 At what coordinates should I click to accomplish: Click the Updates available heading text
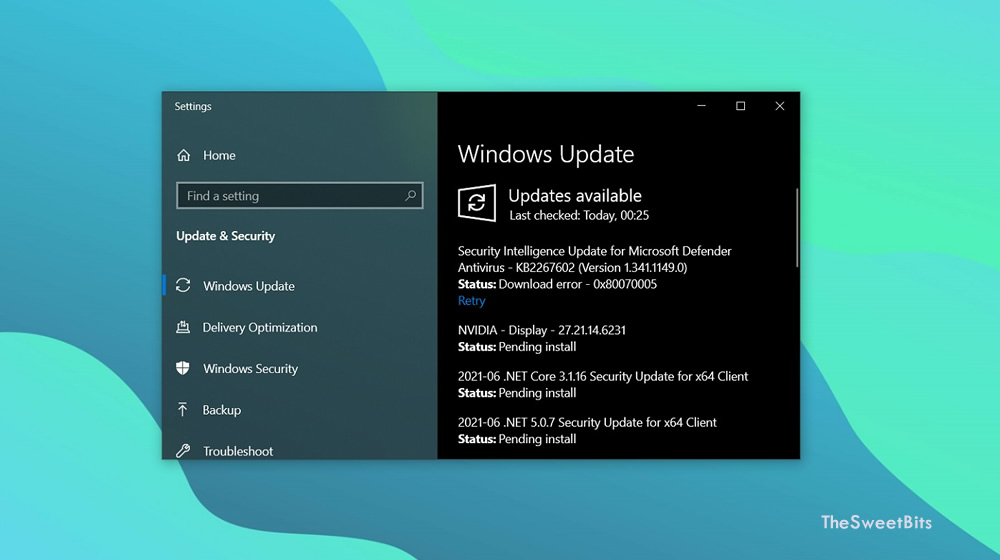click(x=575, y=195)
